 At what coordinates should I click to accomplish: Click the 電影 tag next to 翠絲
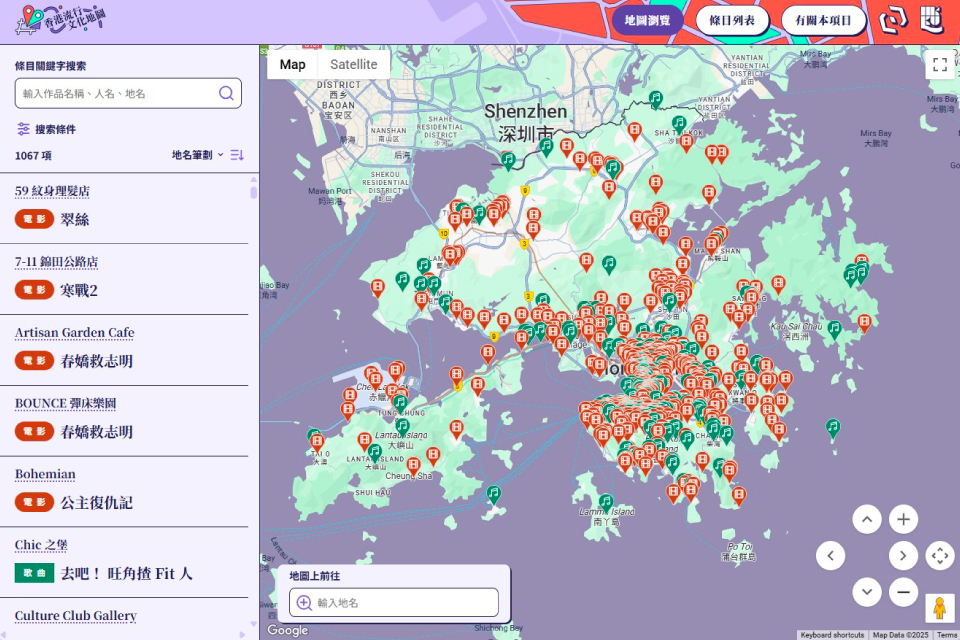(x=34, y=219)
